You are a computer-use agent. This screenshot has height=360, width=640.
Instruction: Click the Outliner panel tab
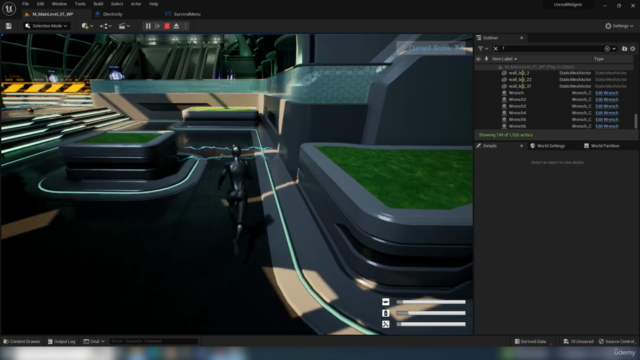[491, 38]
